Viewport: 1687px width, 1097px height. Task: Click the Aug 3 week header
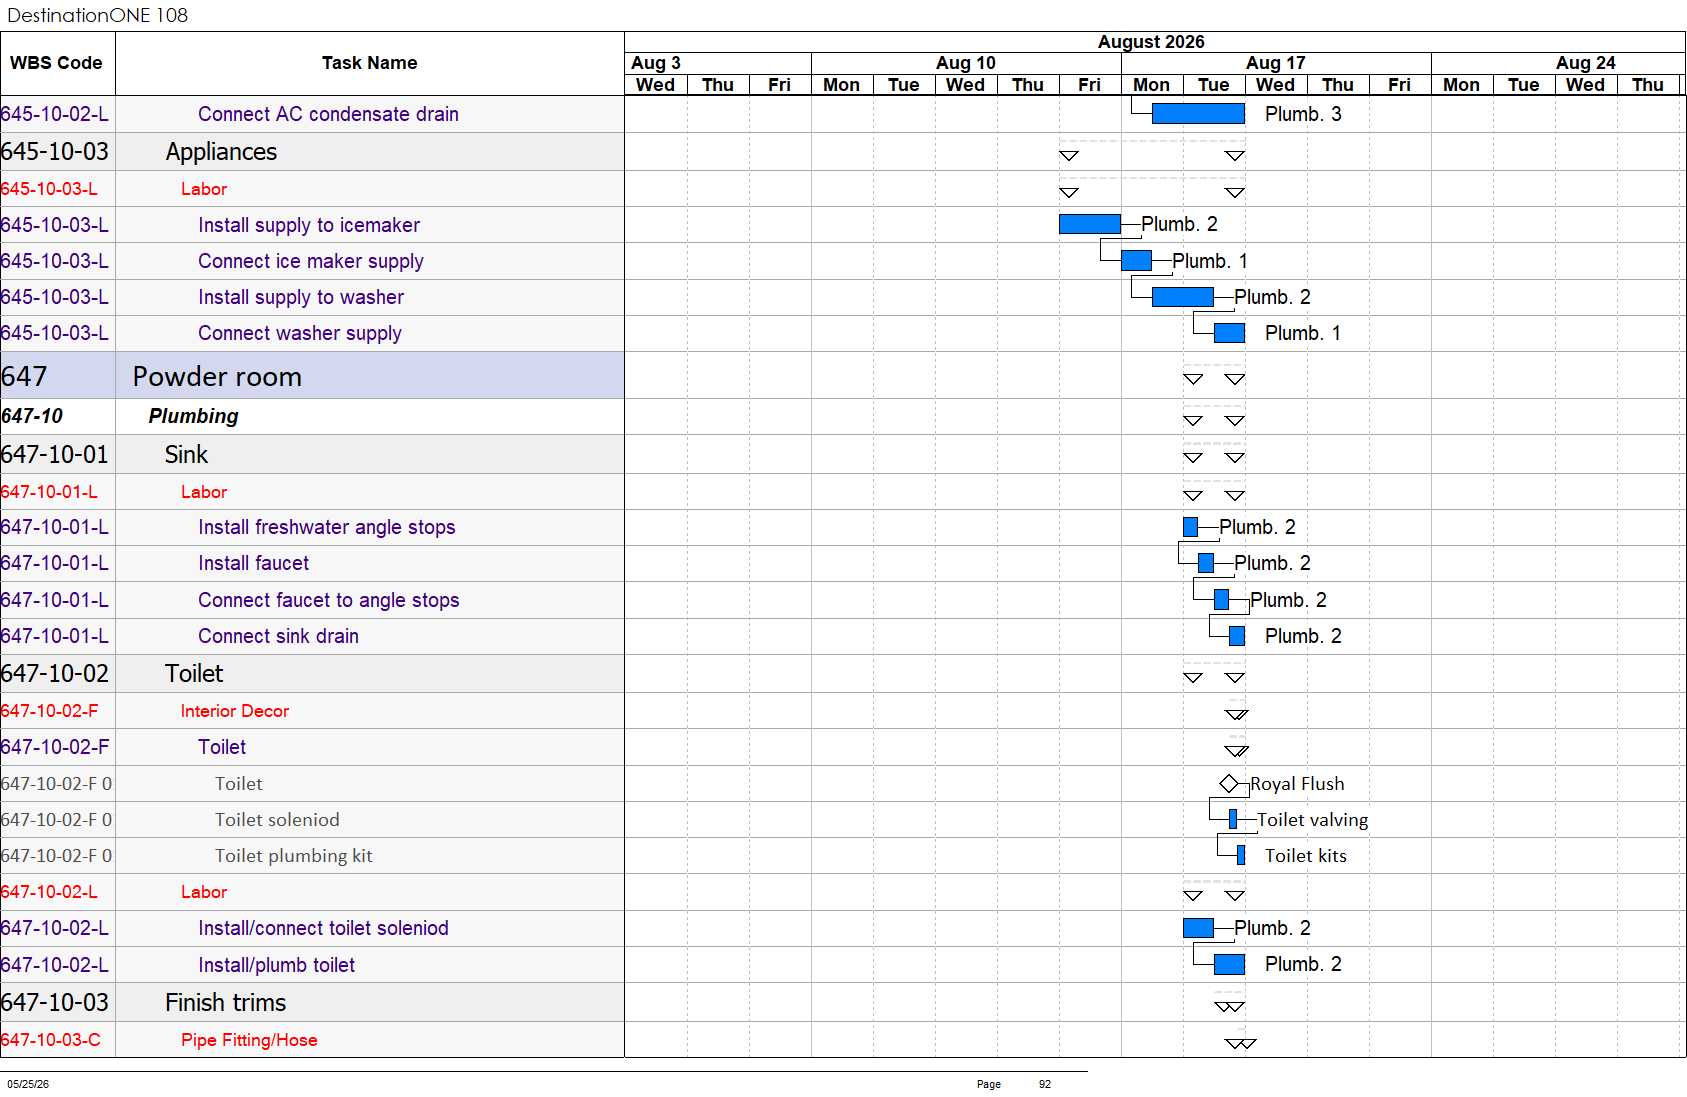click(x=718, y=63)
